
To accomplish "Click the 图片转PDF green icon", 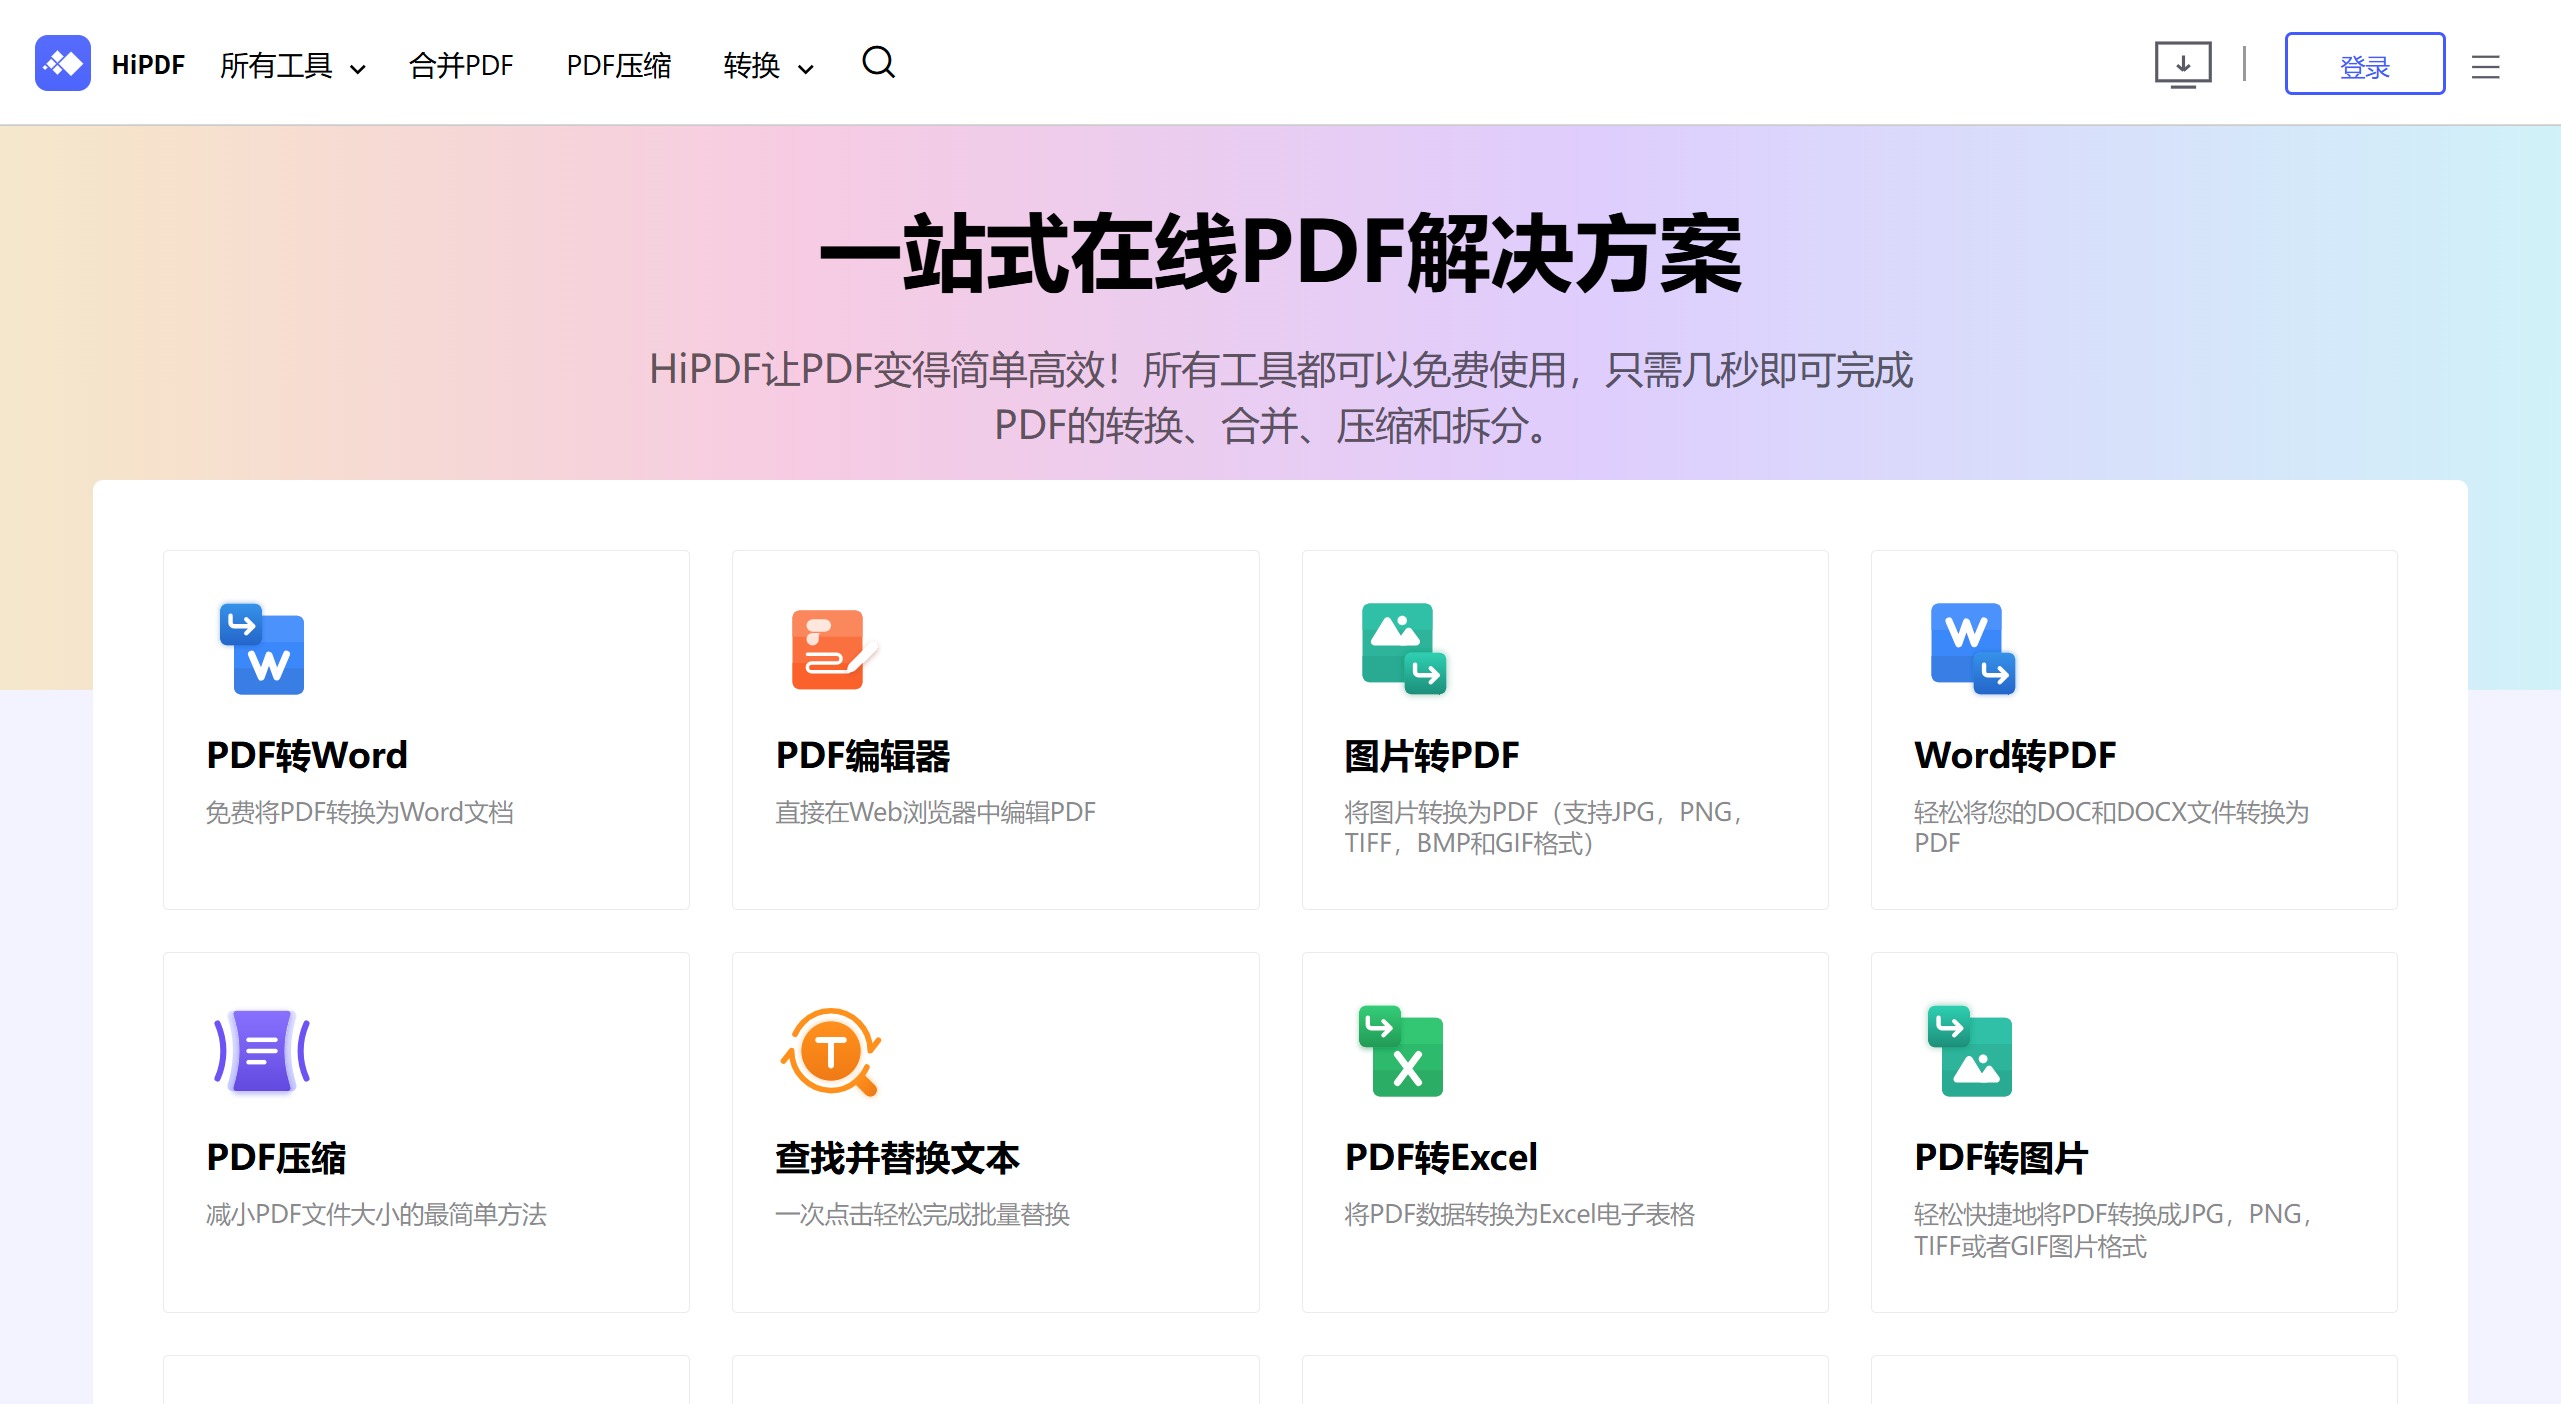I will coord(1403,649).
